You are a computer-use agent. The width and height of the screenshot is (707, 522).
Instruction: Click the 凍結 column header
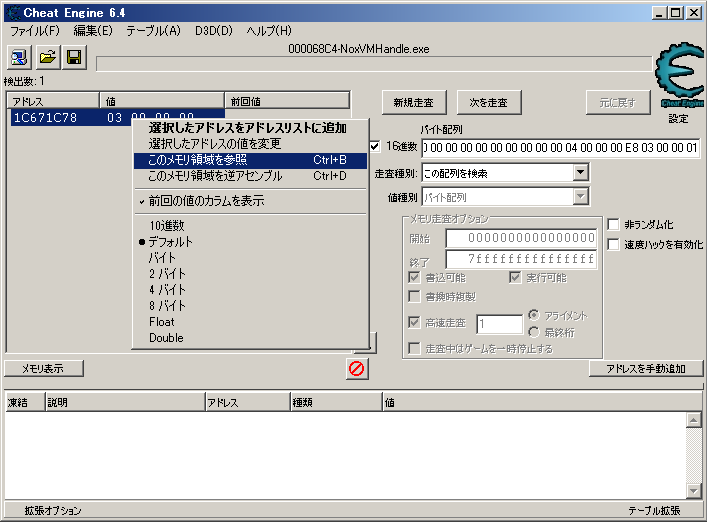pos(25,402)
